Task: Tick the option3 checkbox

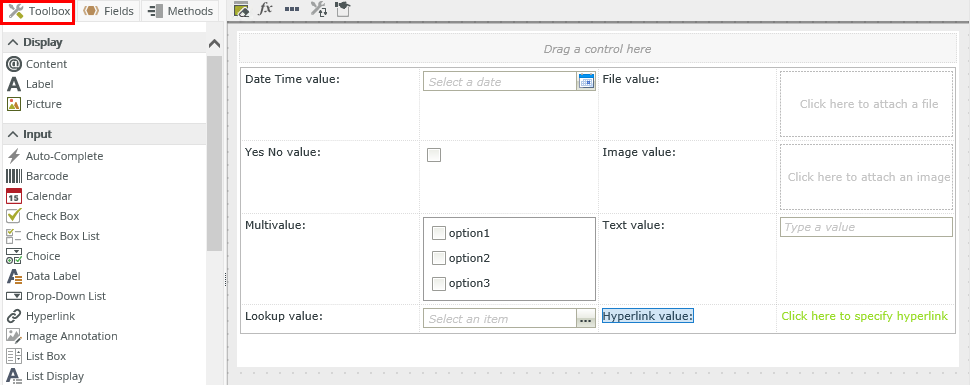Action: [x=439, y=283]
